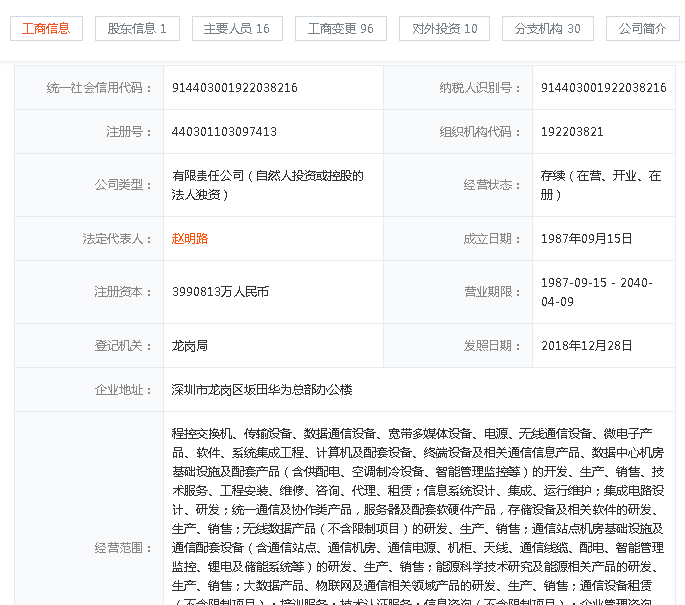Switch to the 工商信息 tab
Viewport: 685px width, 605px height.
click(46, 29)
